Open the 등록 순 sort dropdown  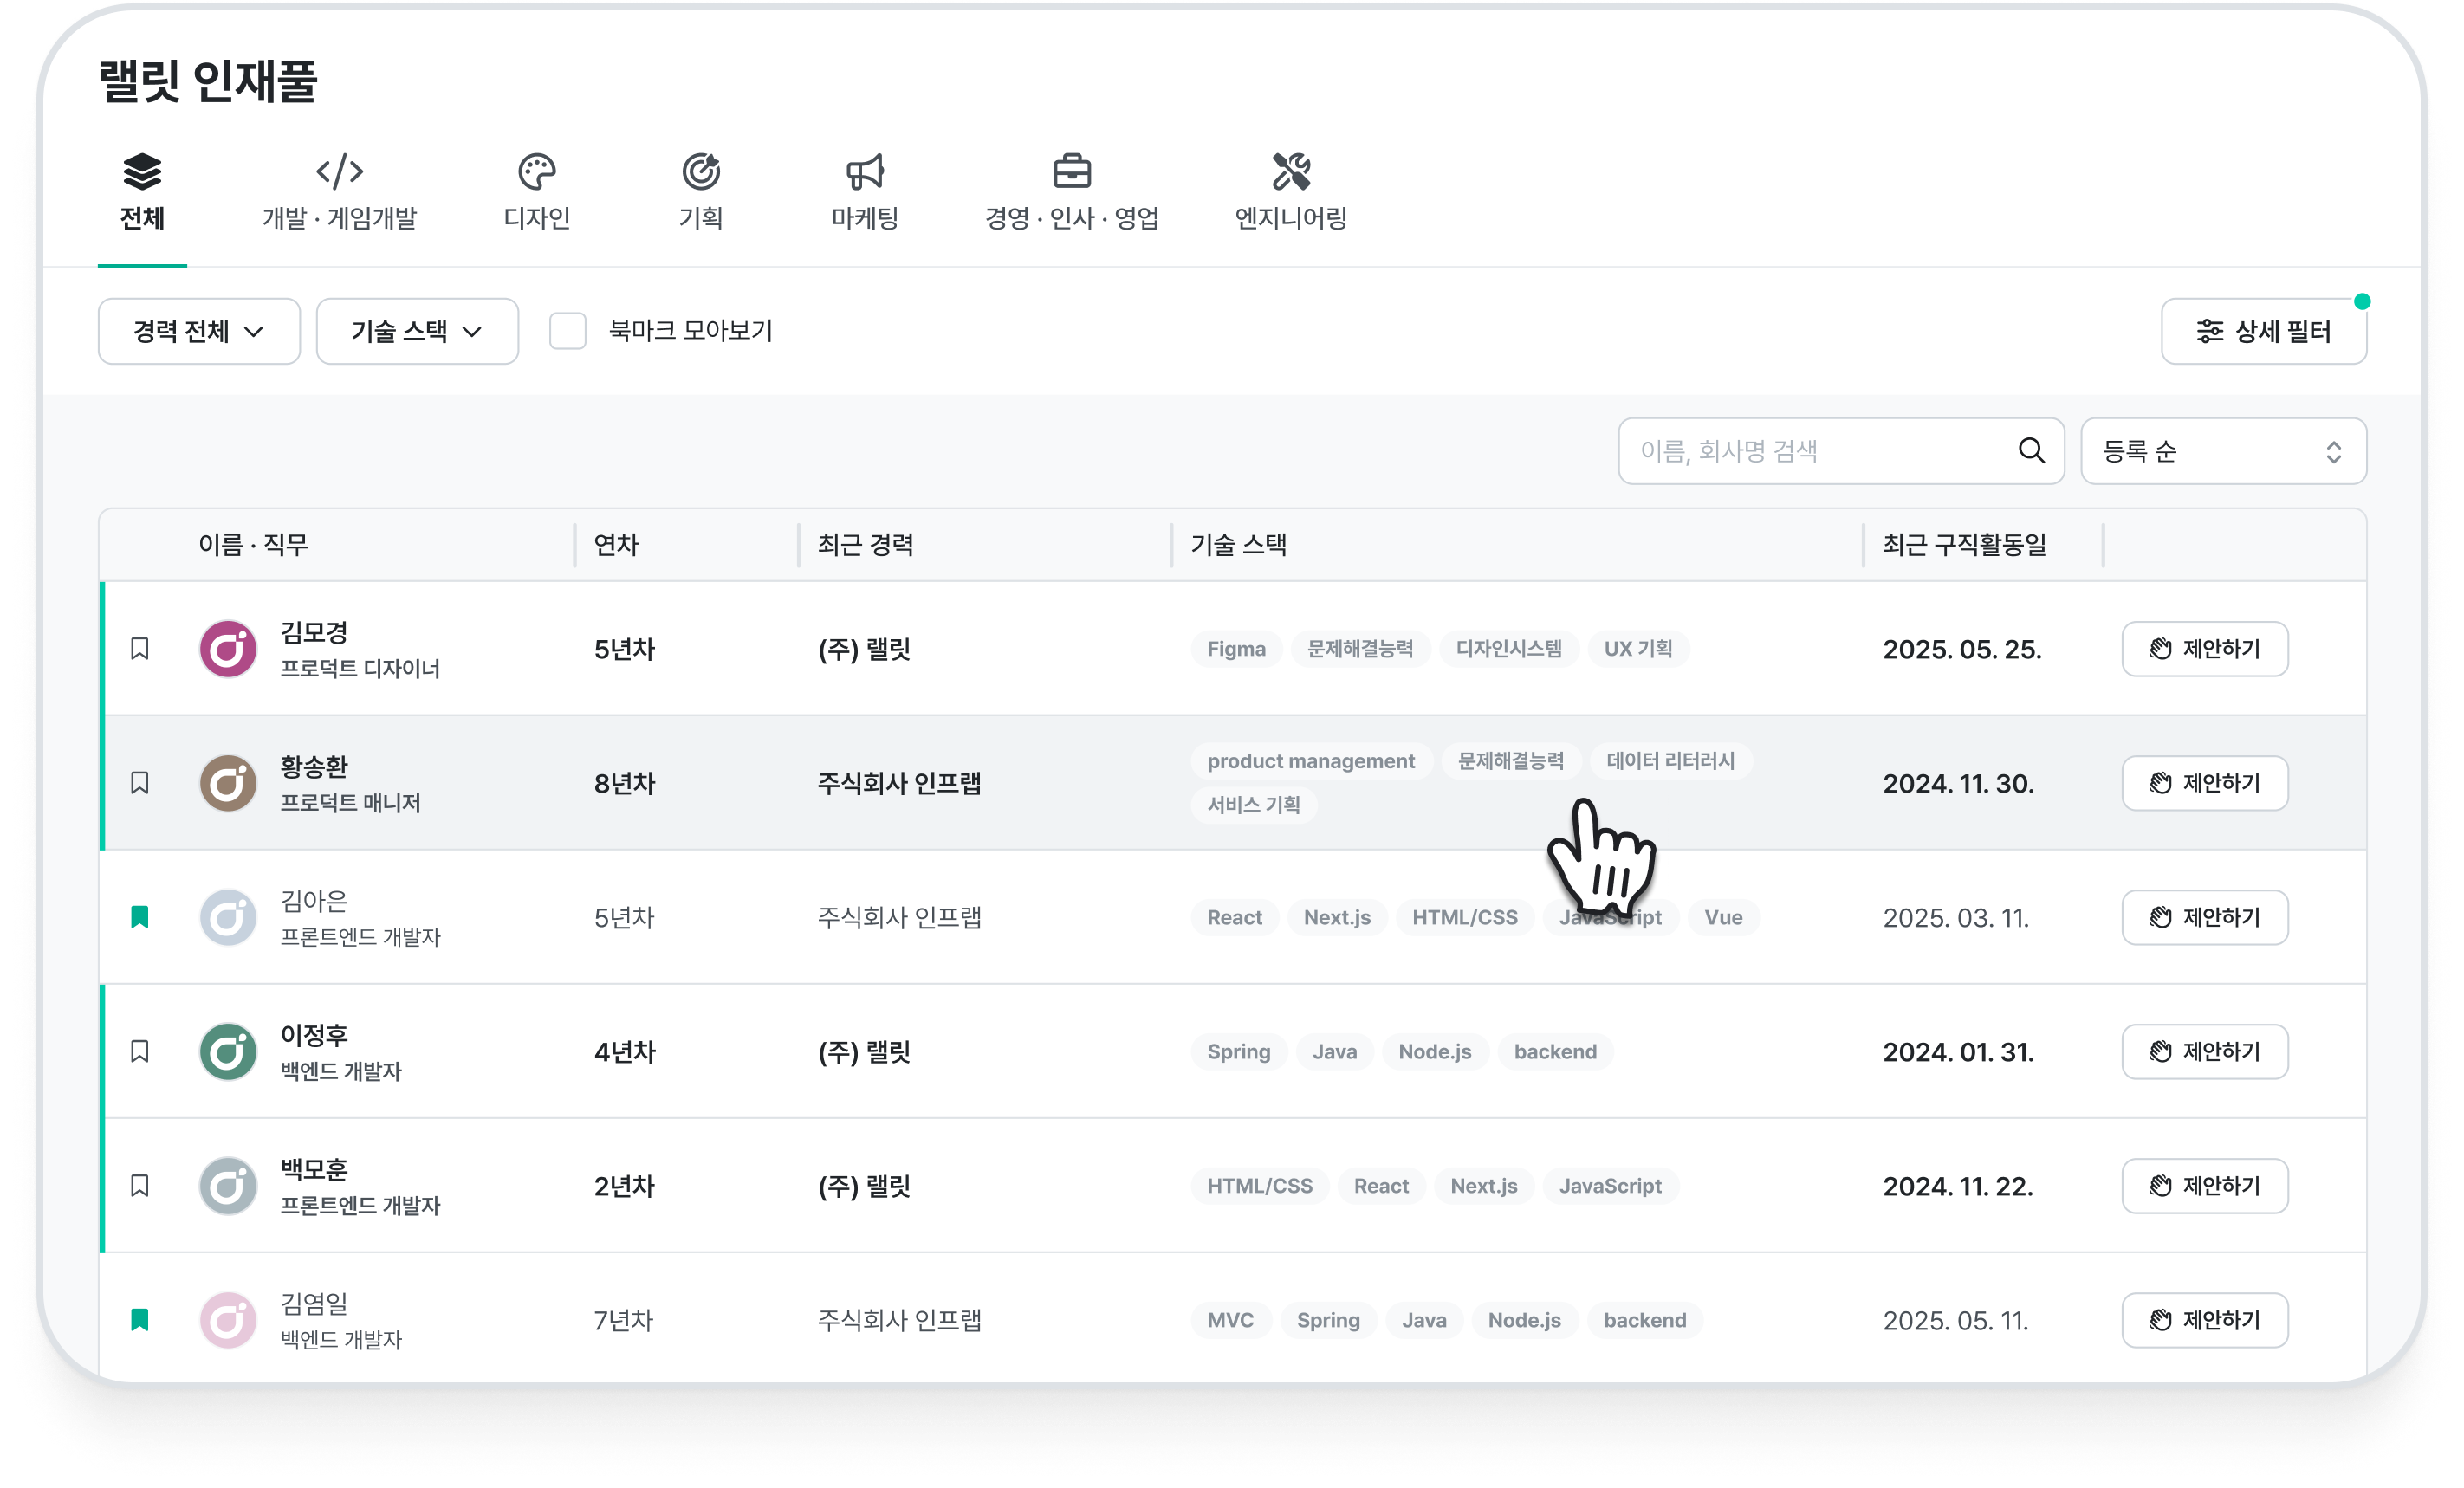click(2223, 451)
